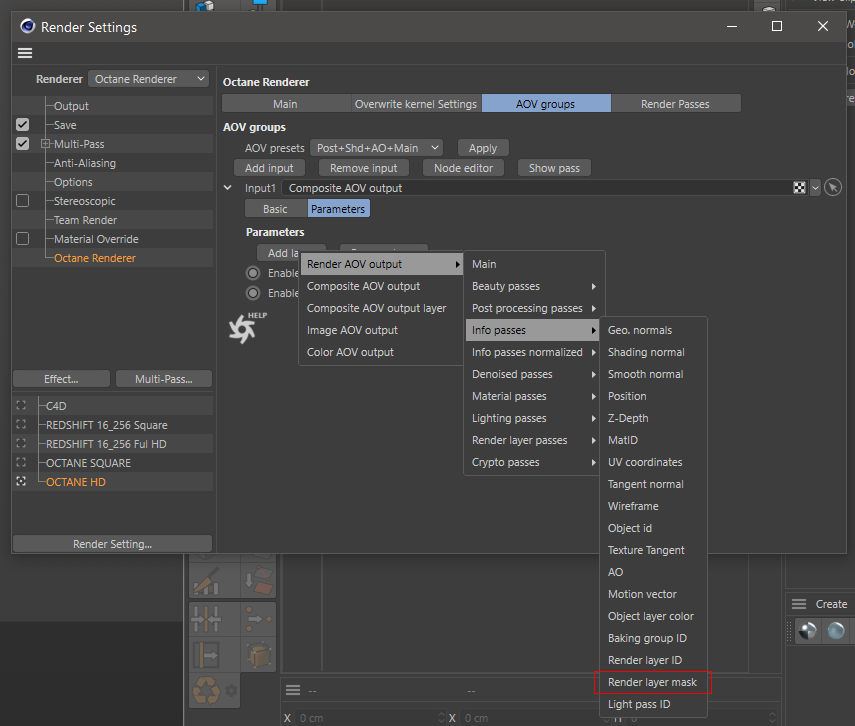Select the Knife tool icon in main window
Image resolution: width=855 pixels, height=726 pixels.
(207, 581)
